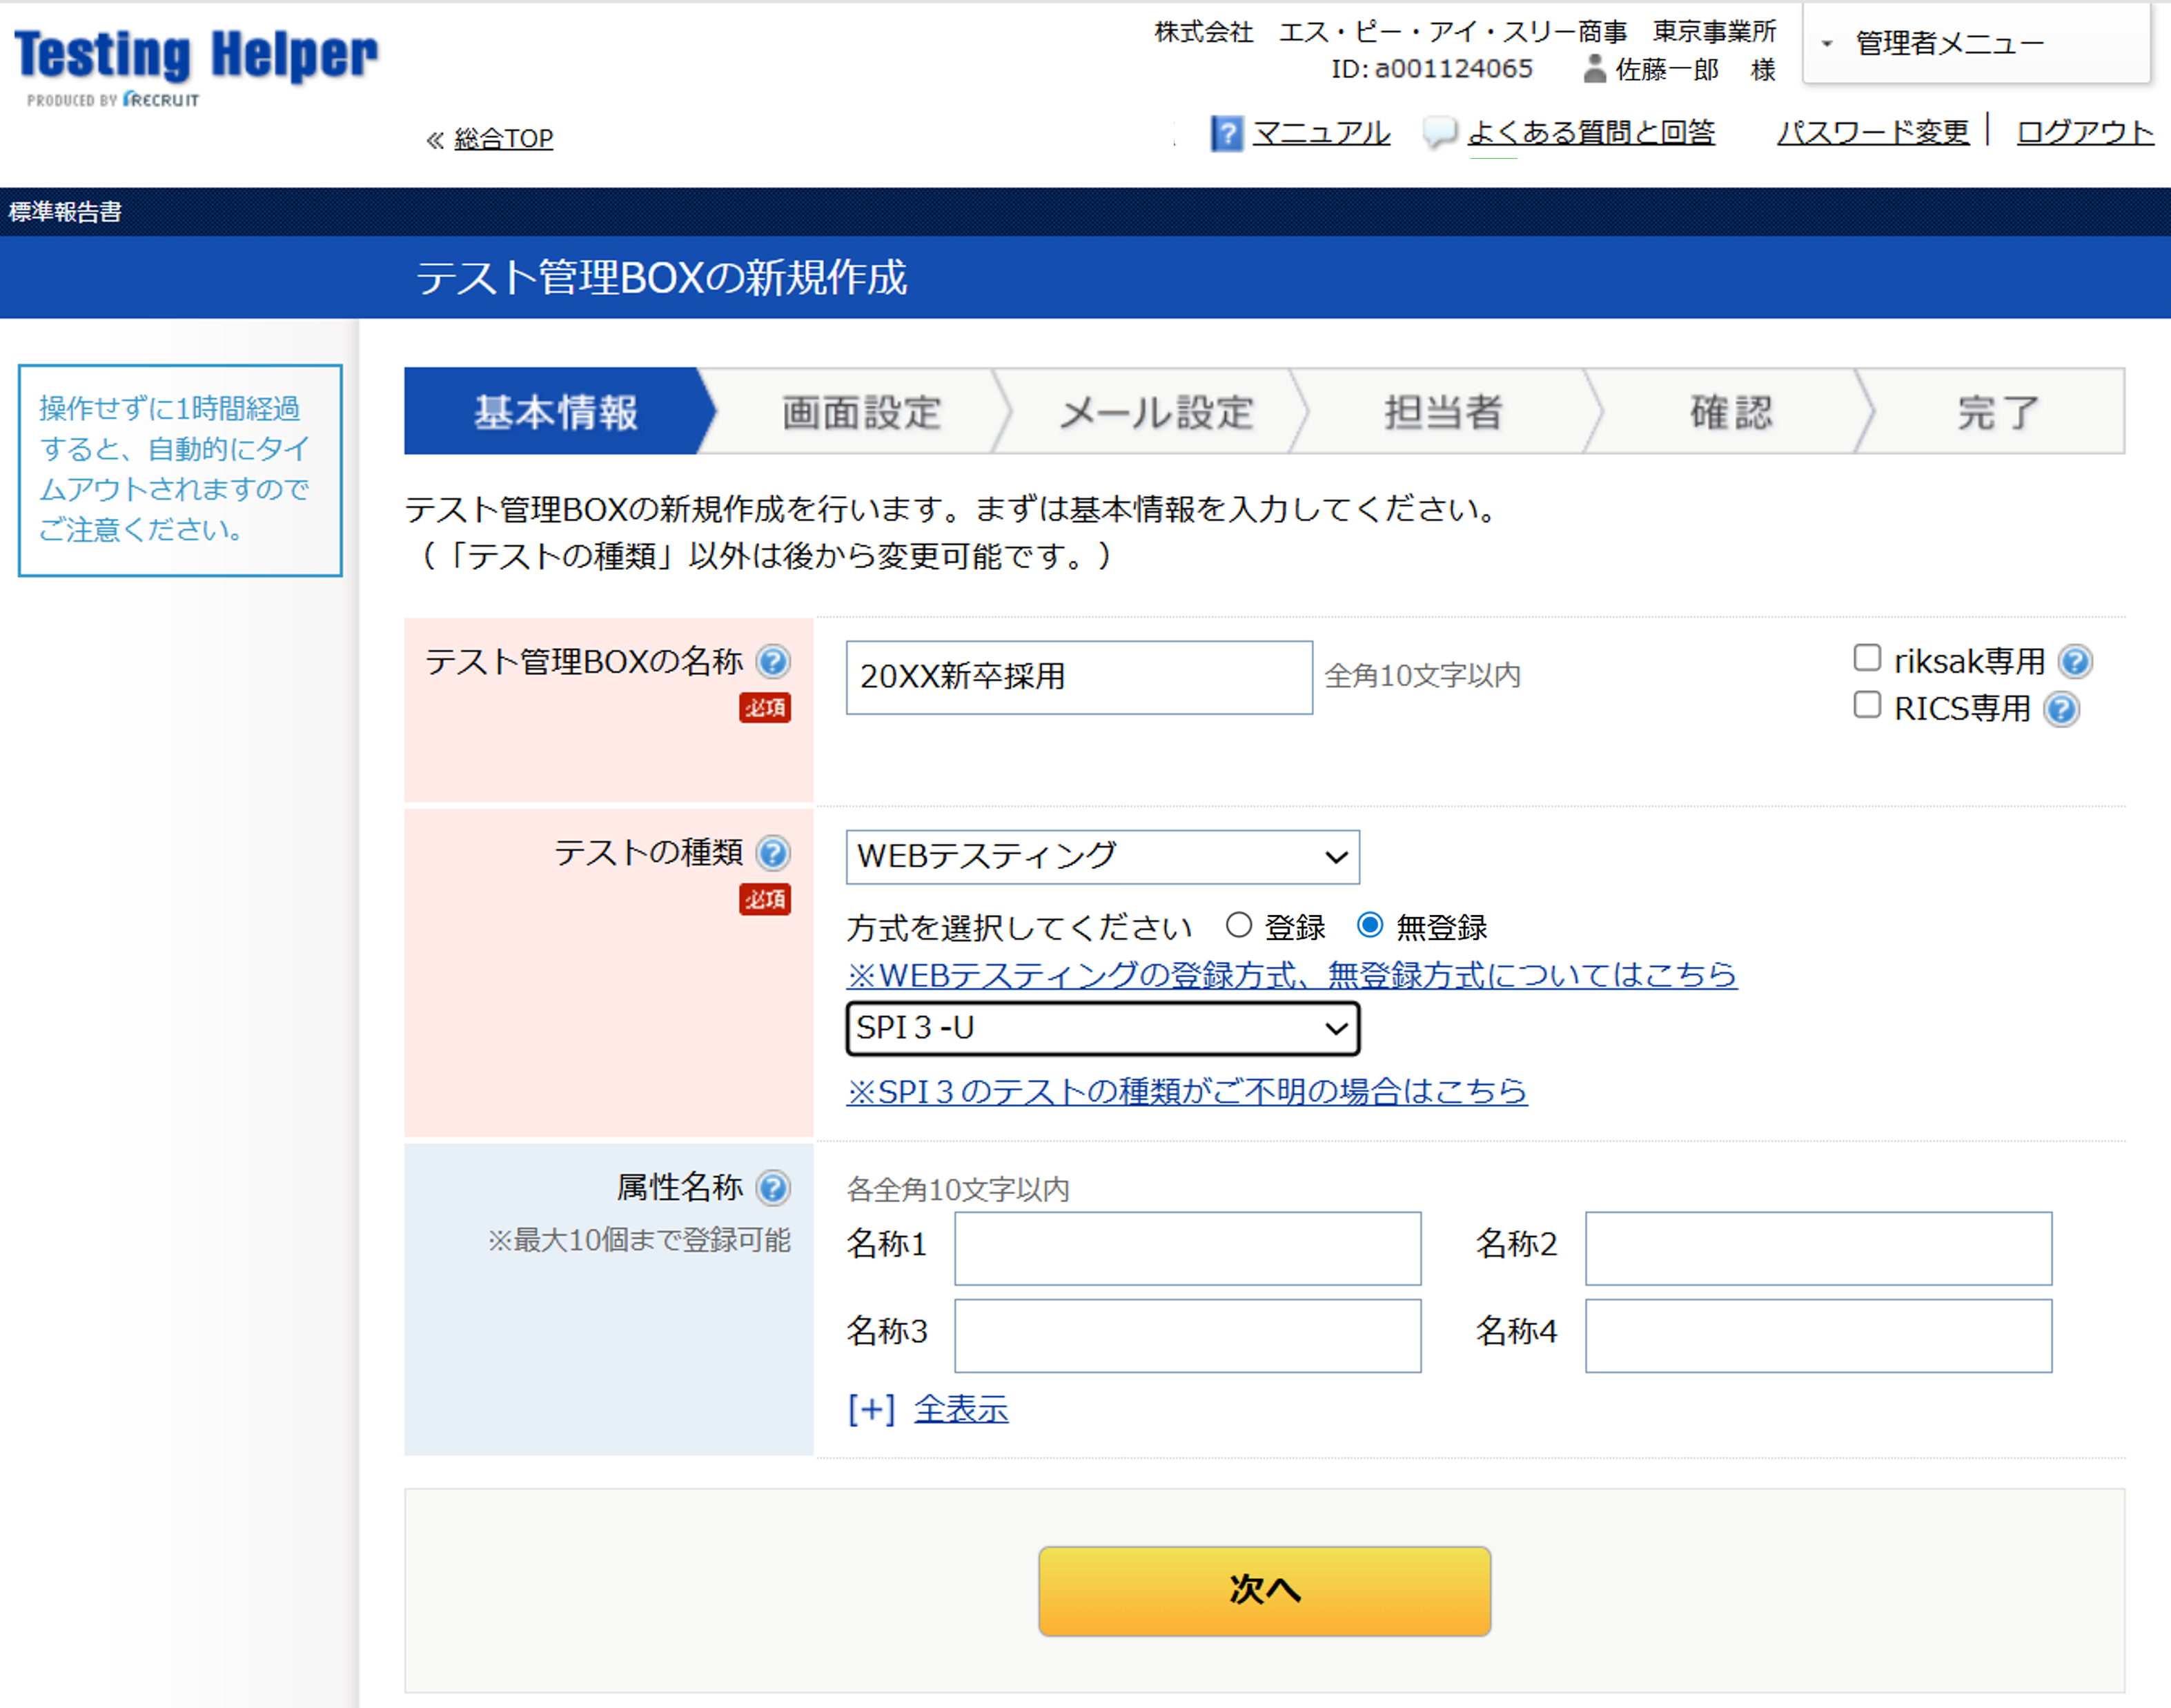Click the 名称1 input field
This screenshot has height=1708, width=2171.
(1187, 1249)
